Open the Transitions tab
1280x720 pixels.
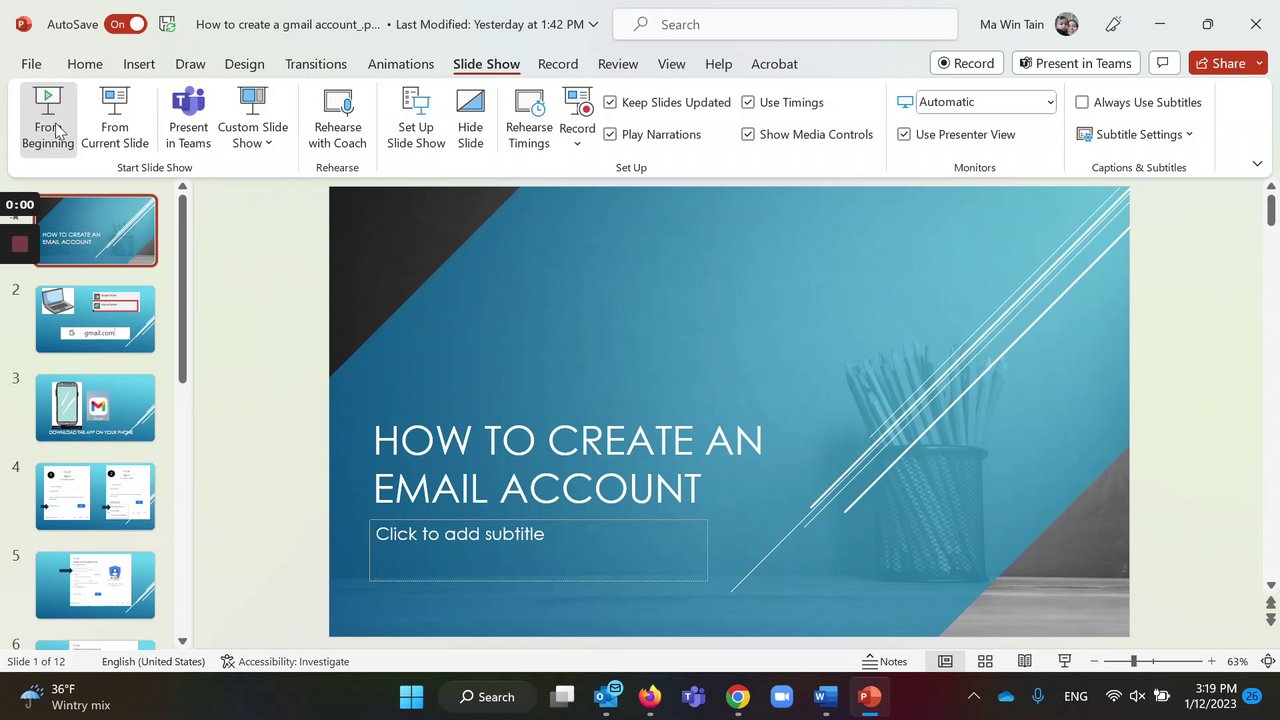315,64
